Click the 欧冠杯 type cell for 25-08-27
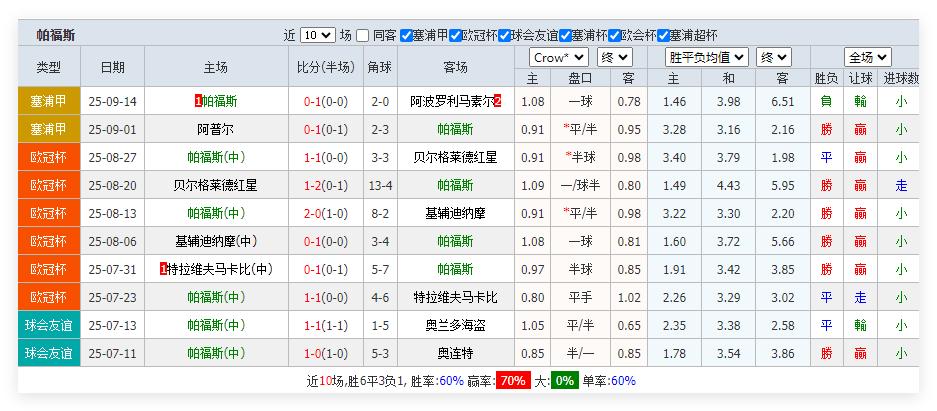937x411 pixels. pyautogui.click(x=49, y=158)
